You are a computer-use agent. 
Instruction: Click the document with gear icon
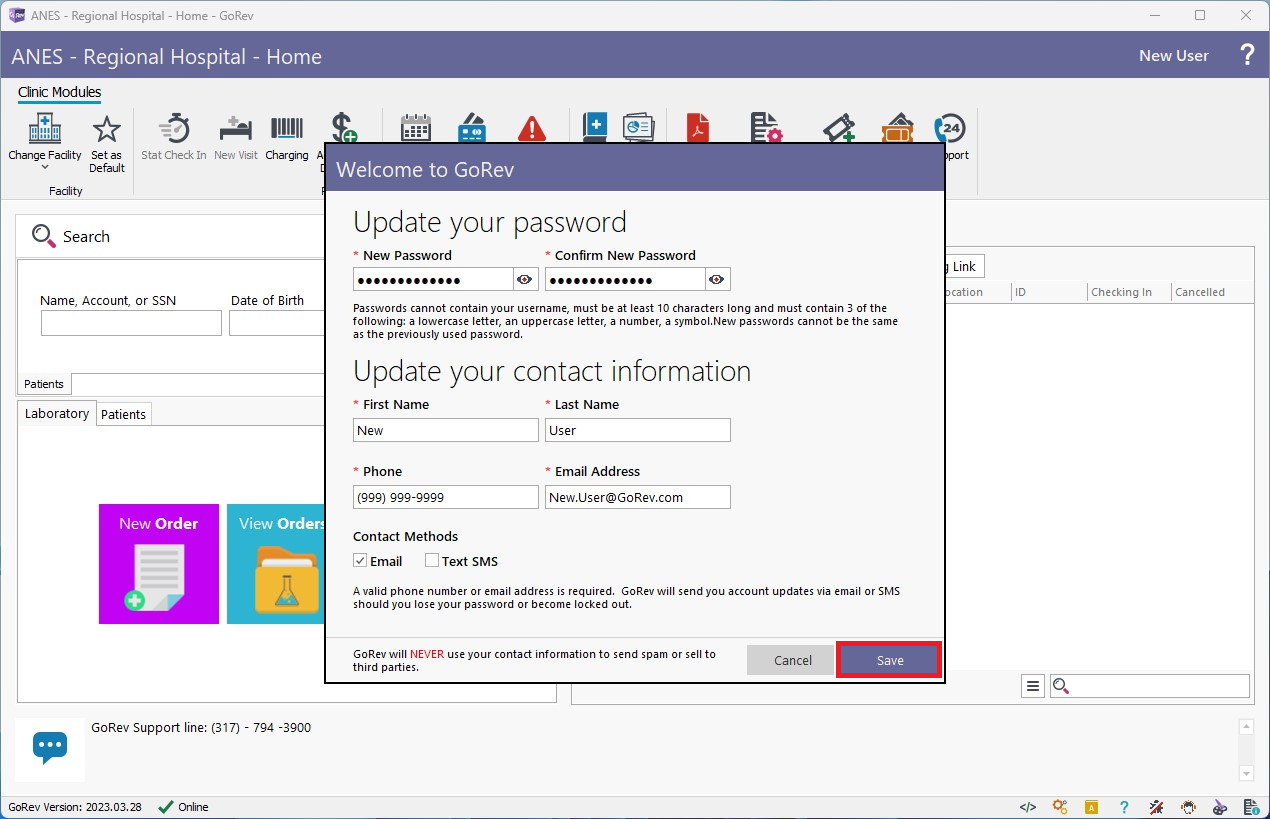(766, 128)
